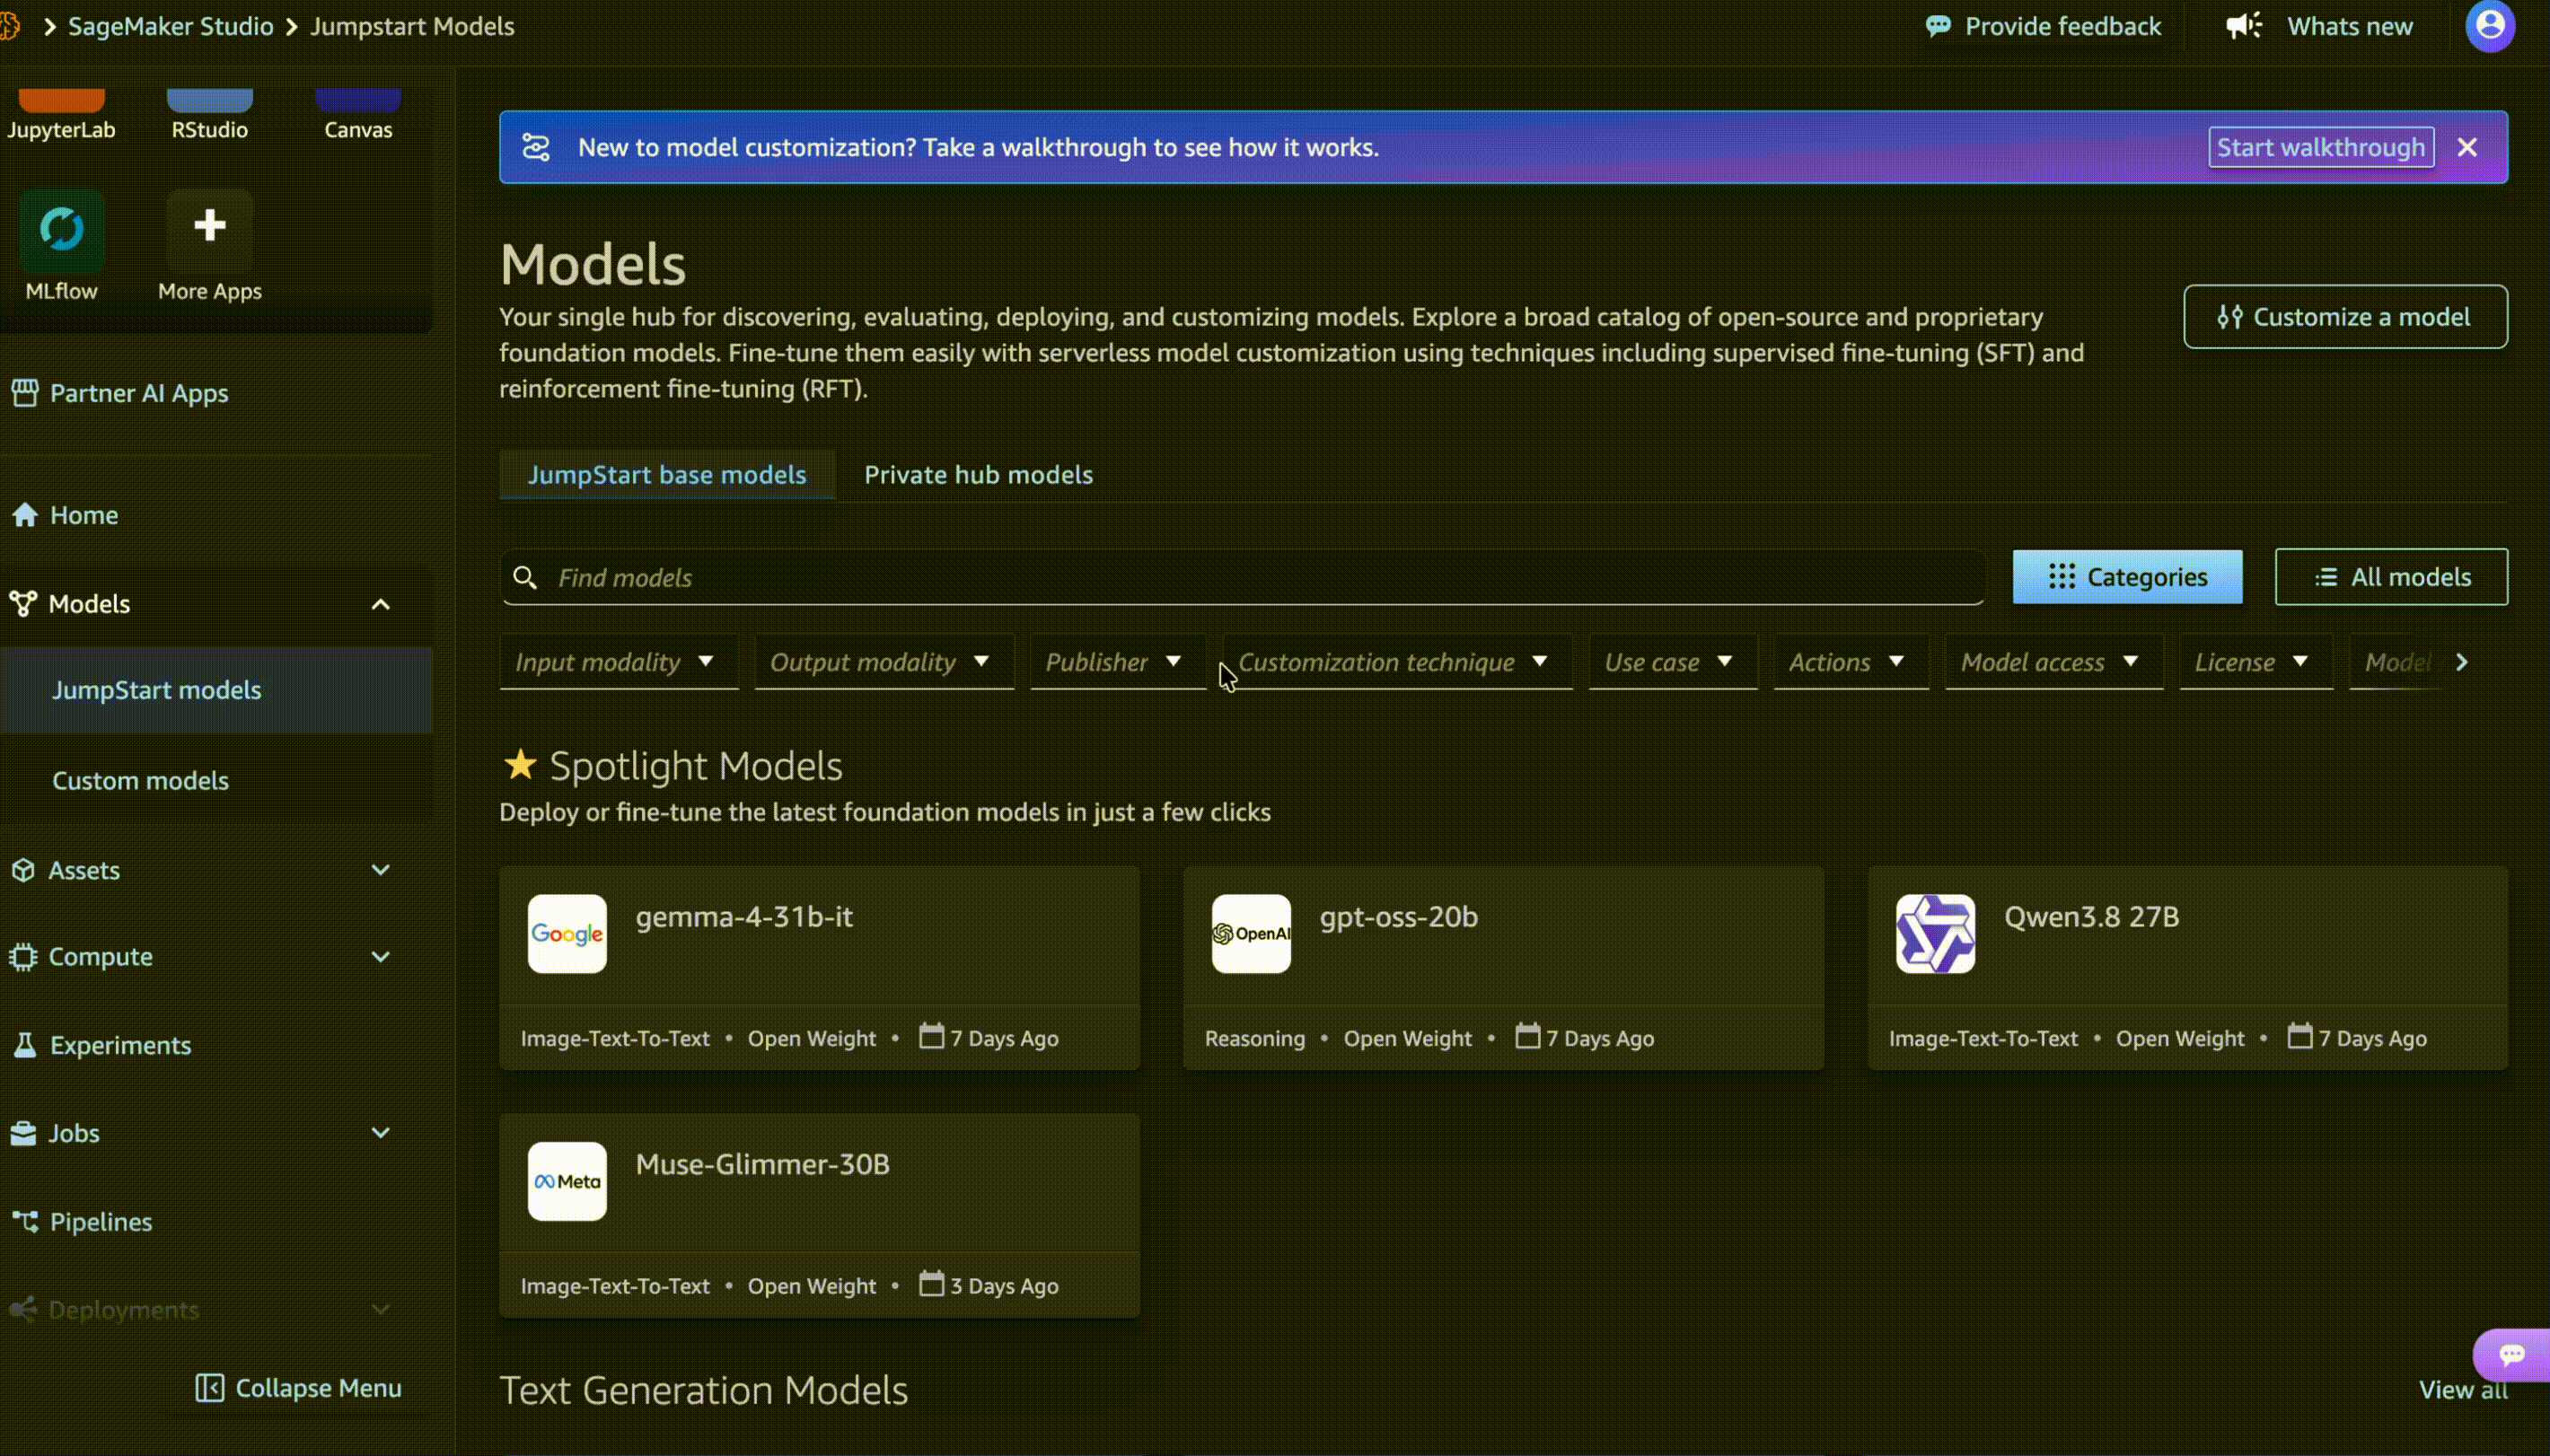Expand the Deployments sidebar section
2550x1456 pixels.
pyautogui.click(x=380, y=1309)
